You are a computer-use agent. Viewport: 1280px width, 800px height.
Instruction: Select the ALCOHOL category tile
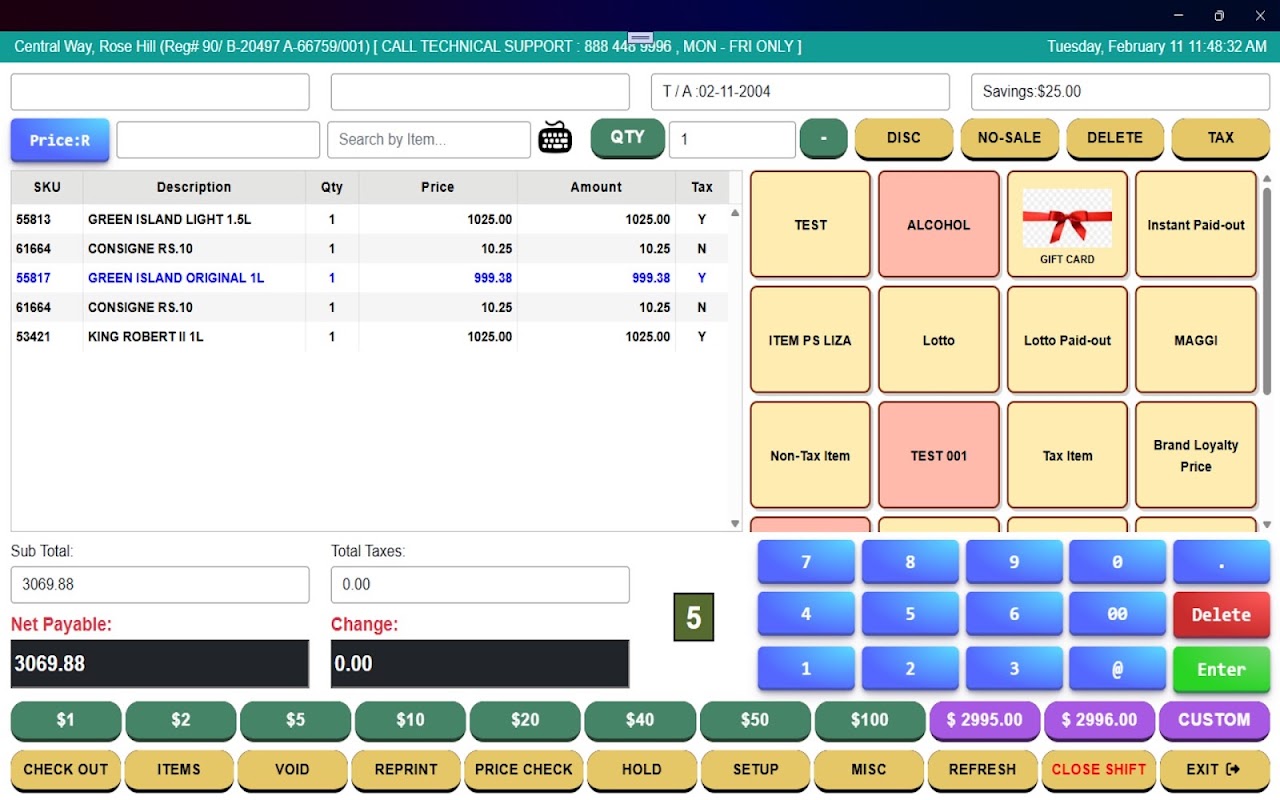point(938,224)
